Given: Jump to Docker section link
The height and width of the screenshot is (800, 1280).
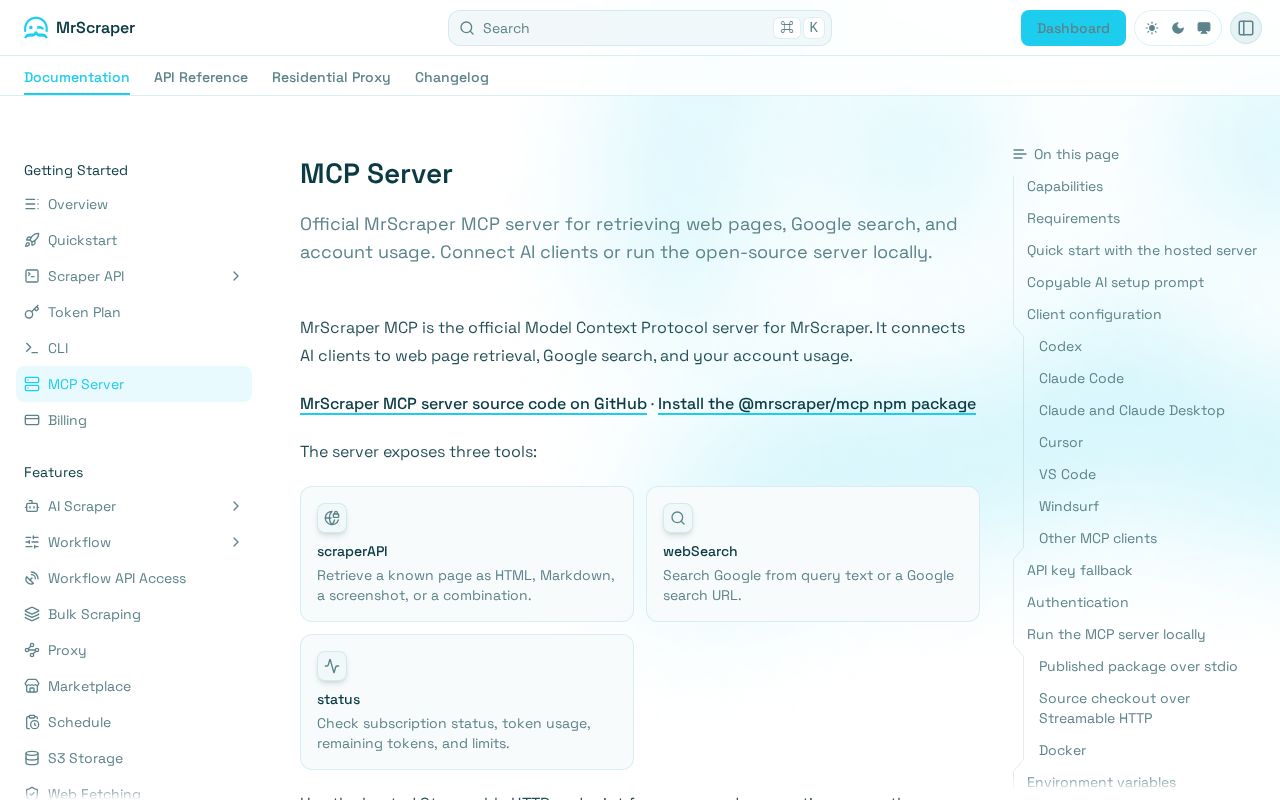Looking at the screenshot, I should (1062, 750).
